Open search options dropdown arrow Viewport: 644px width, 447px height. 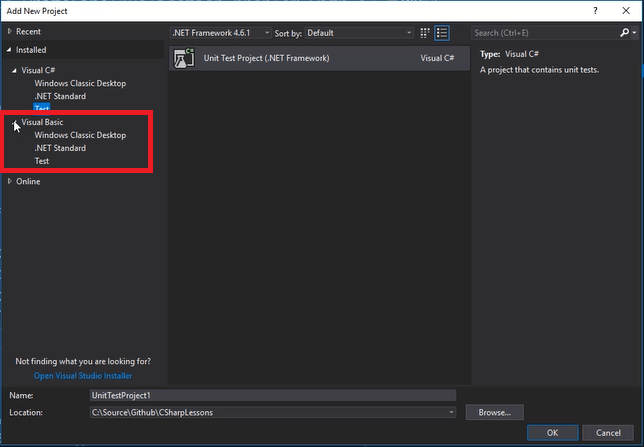(x=635, y=32)
